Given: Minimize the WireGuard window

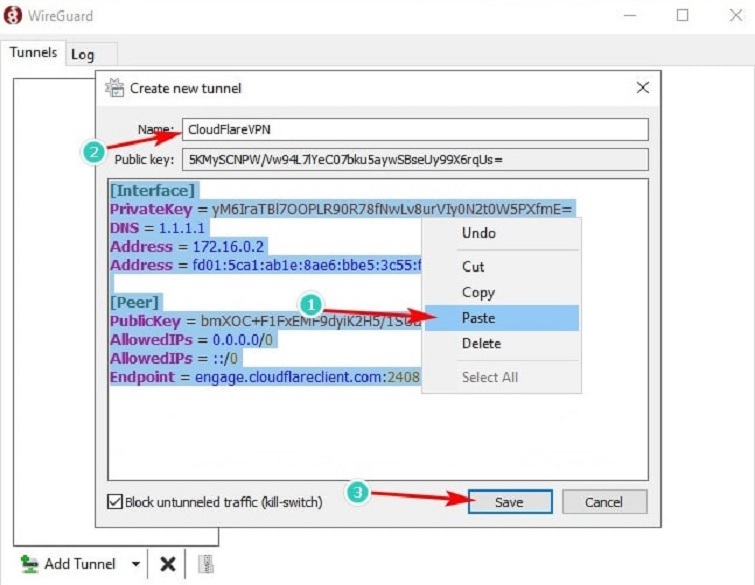Looking at the screenshot, I should tap(632, 16).
